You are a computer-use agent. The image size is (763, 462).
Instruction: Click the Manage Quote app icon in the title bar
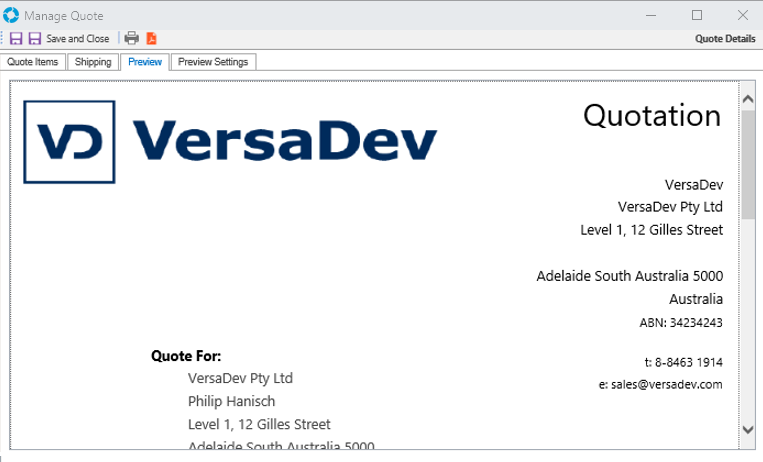click(11, 15)
